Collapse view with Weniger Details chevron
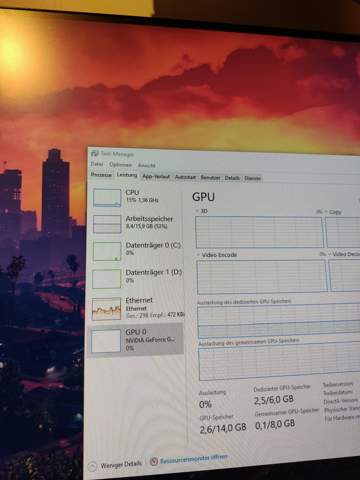 click(92, 466)
